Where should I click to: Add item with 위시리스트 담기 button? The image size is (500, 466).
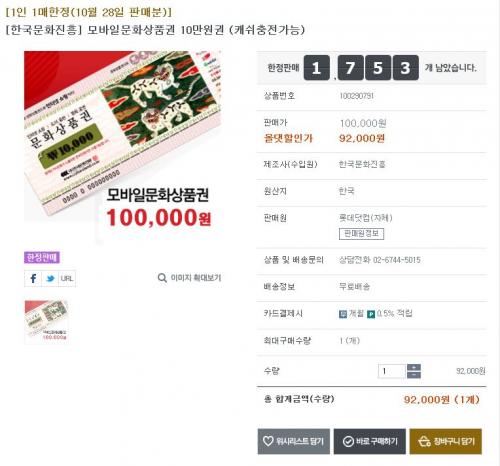pos(294,441)
